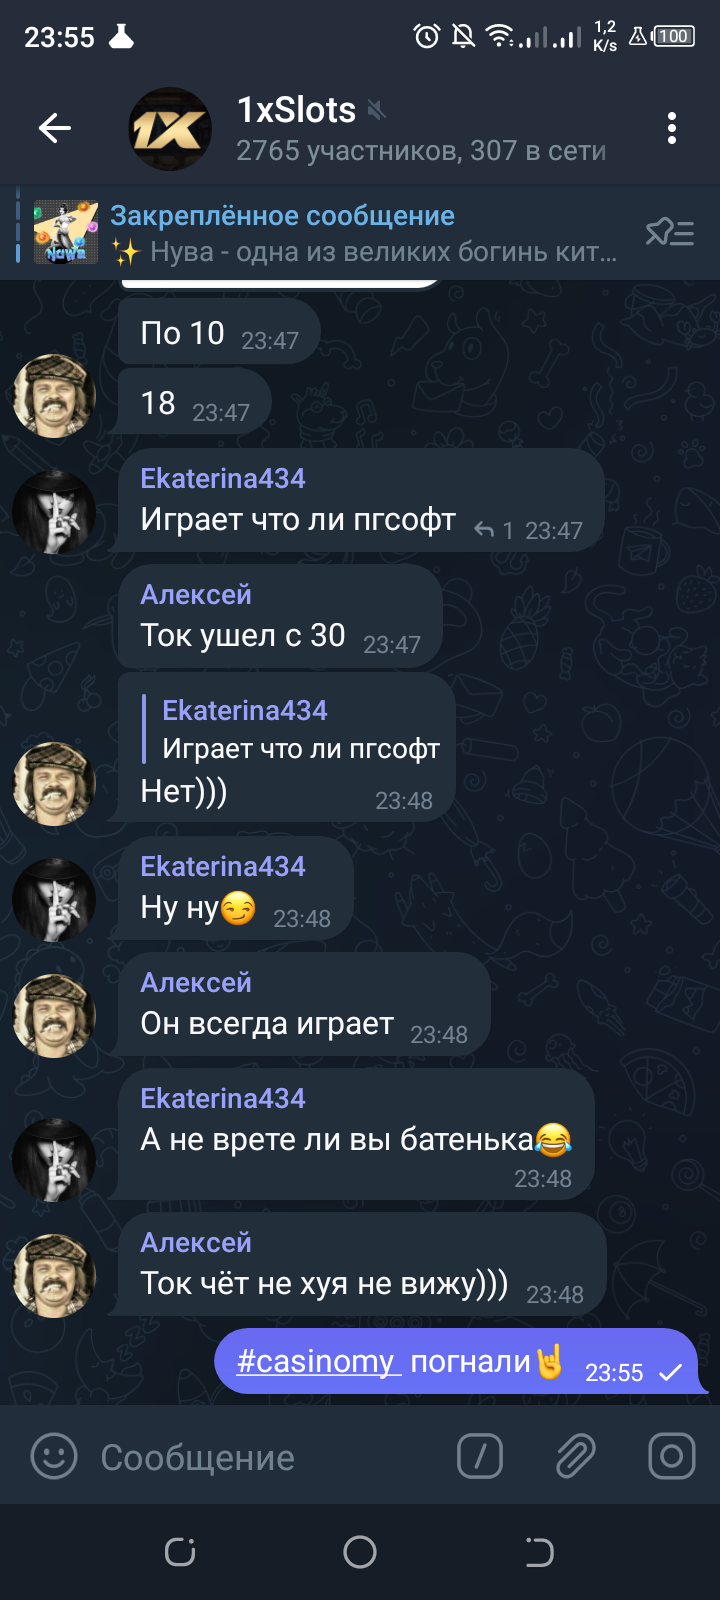Tap the Android home navigation button

point(360,1552)
